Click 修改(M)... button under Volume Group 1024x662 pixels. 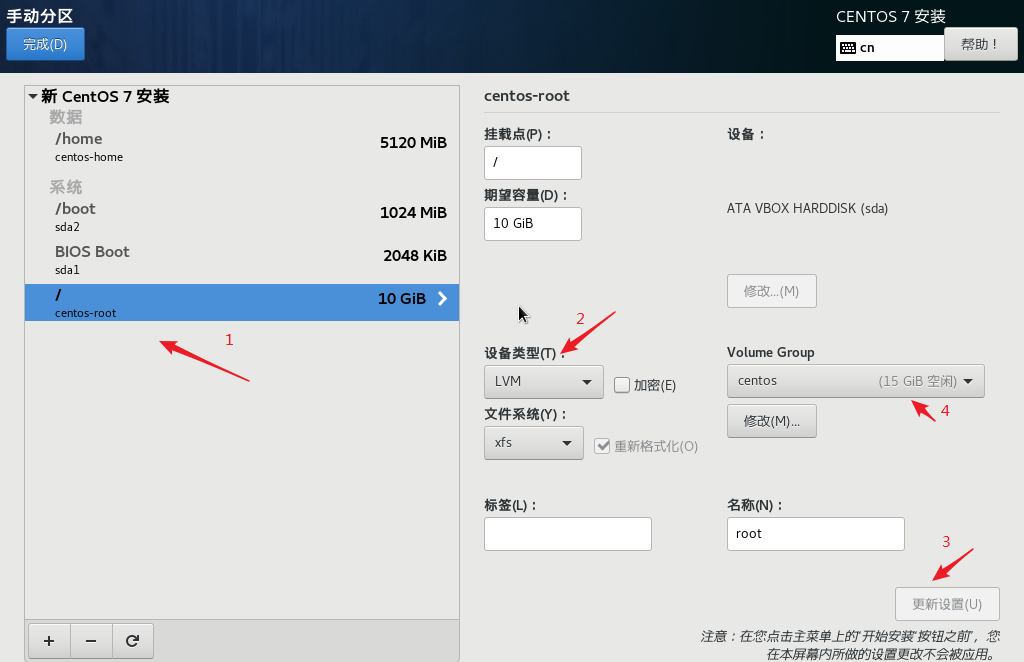771,421
